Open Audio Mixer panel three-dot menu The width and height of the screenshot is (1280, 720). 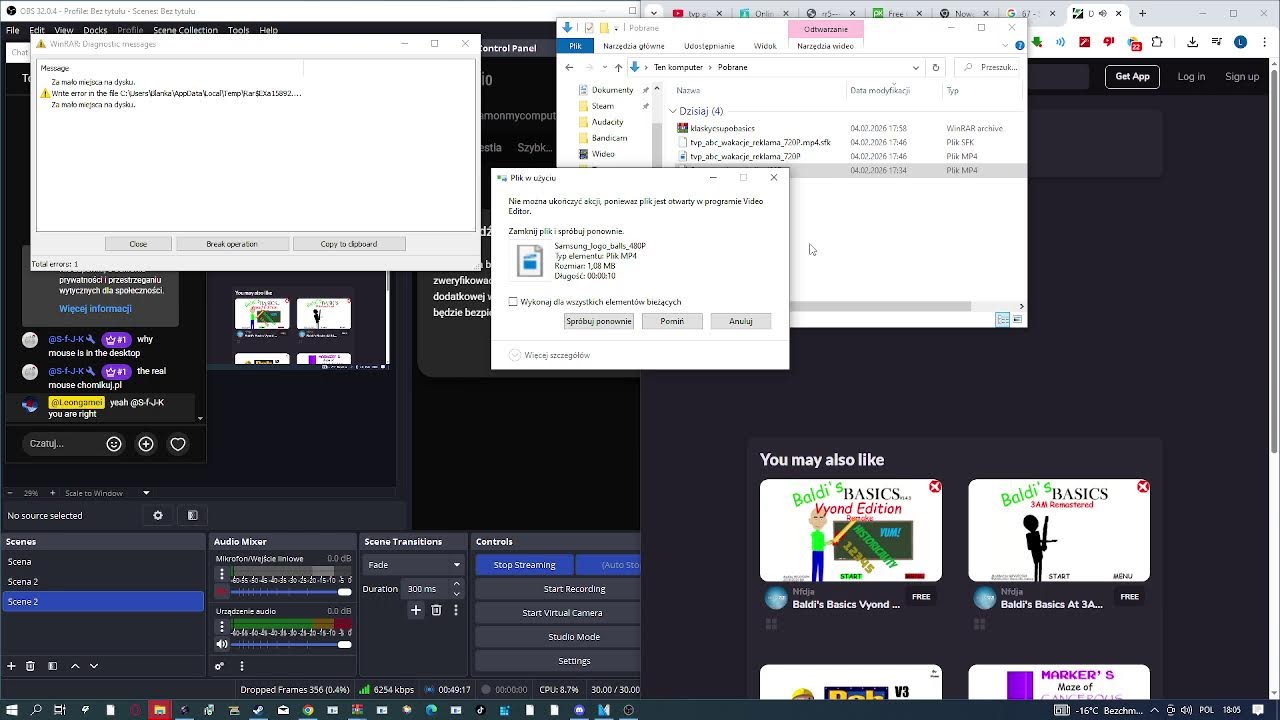point(241,666)
